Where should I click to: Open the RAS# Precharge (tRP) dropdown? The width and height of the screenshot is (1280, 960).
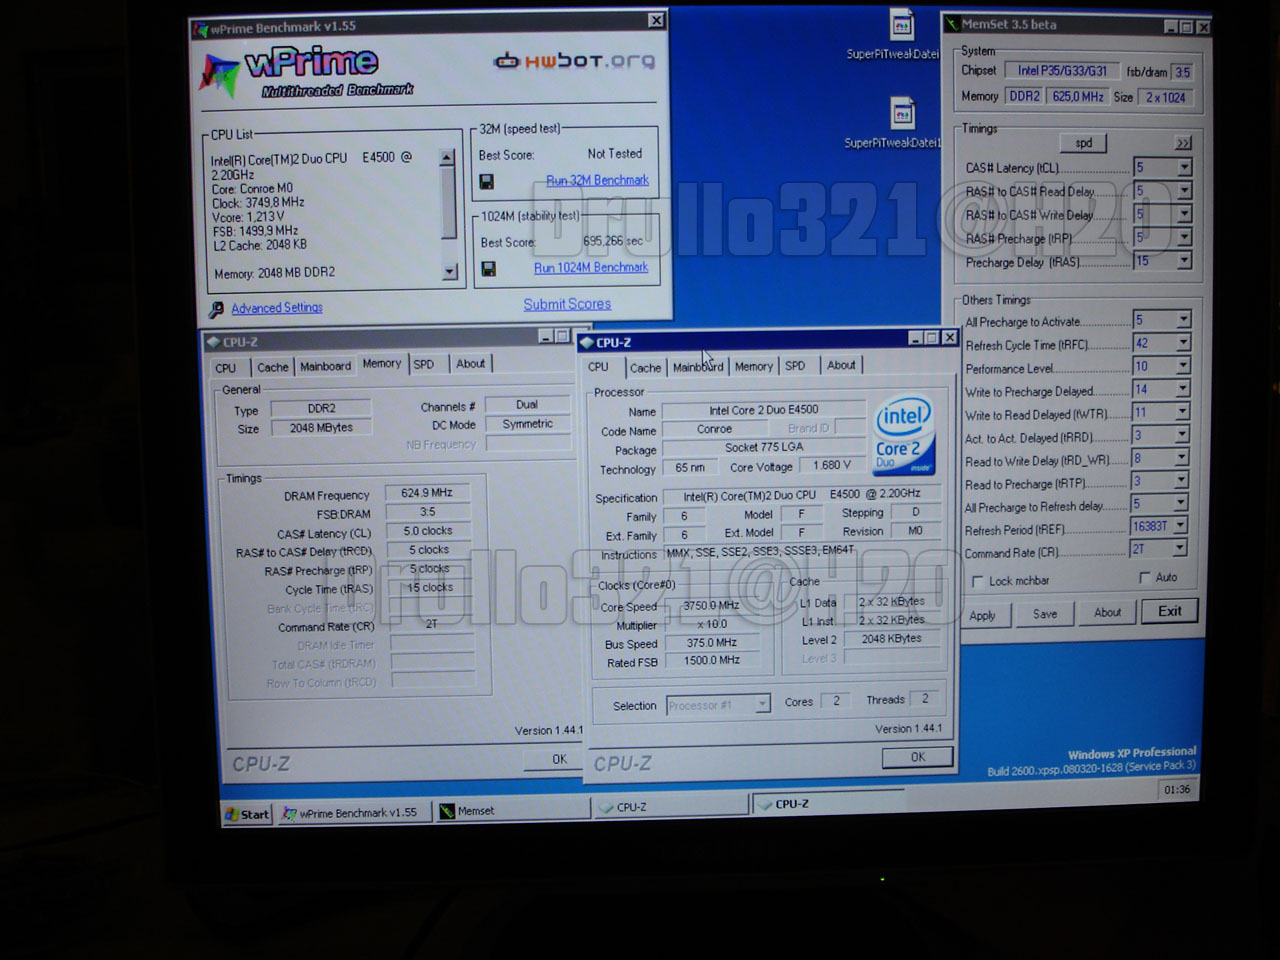(1184, 237)
